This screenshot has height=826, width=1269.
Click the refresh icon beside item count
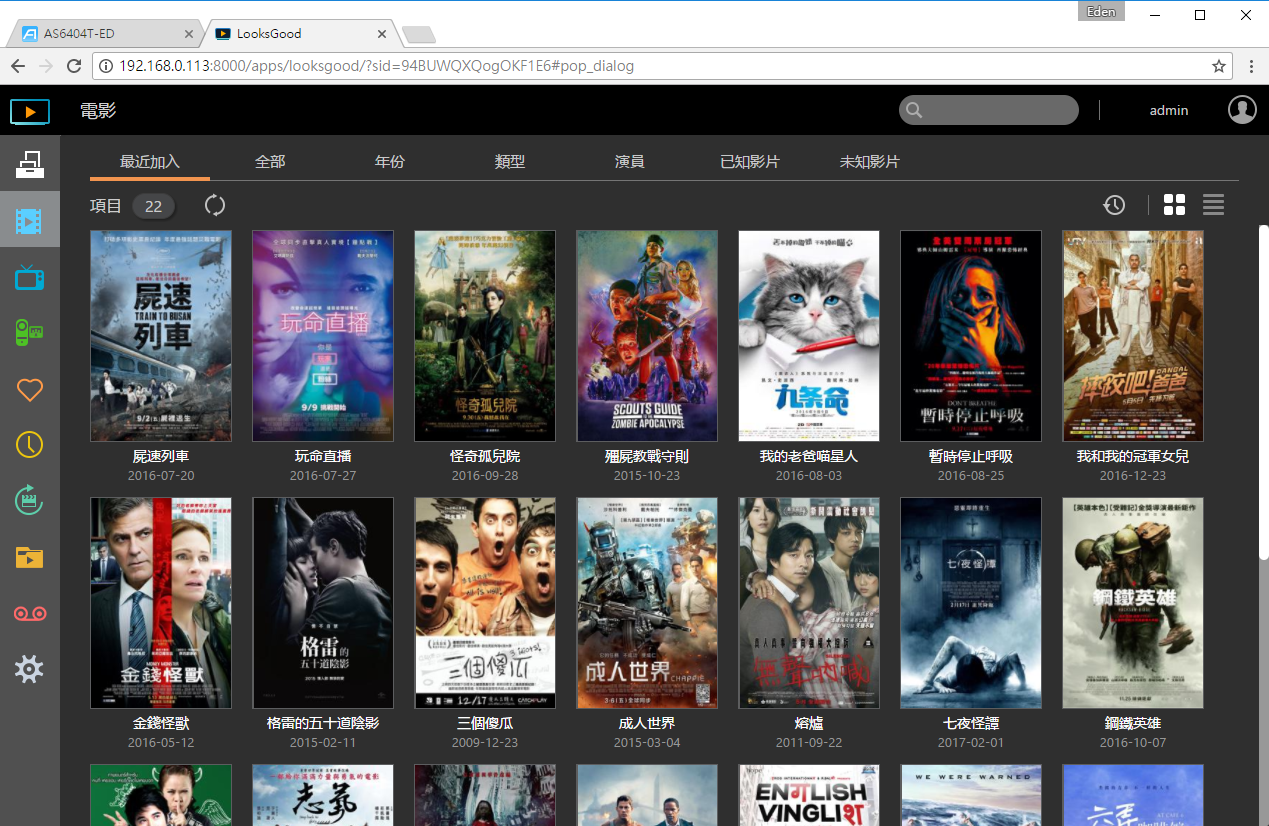[215, 206]
